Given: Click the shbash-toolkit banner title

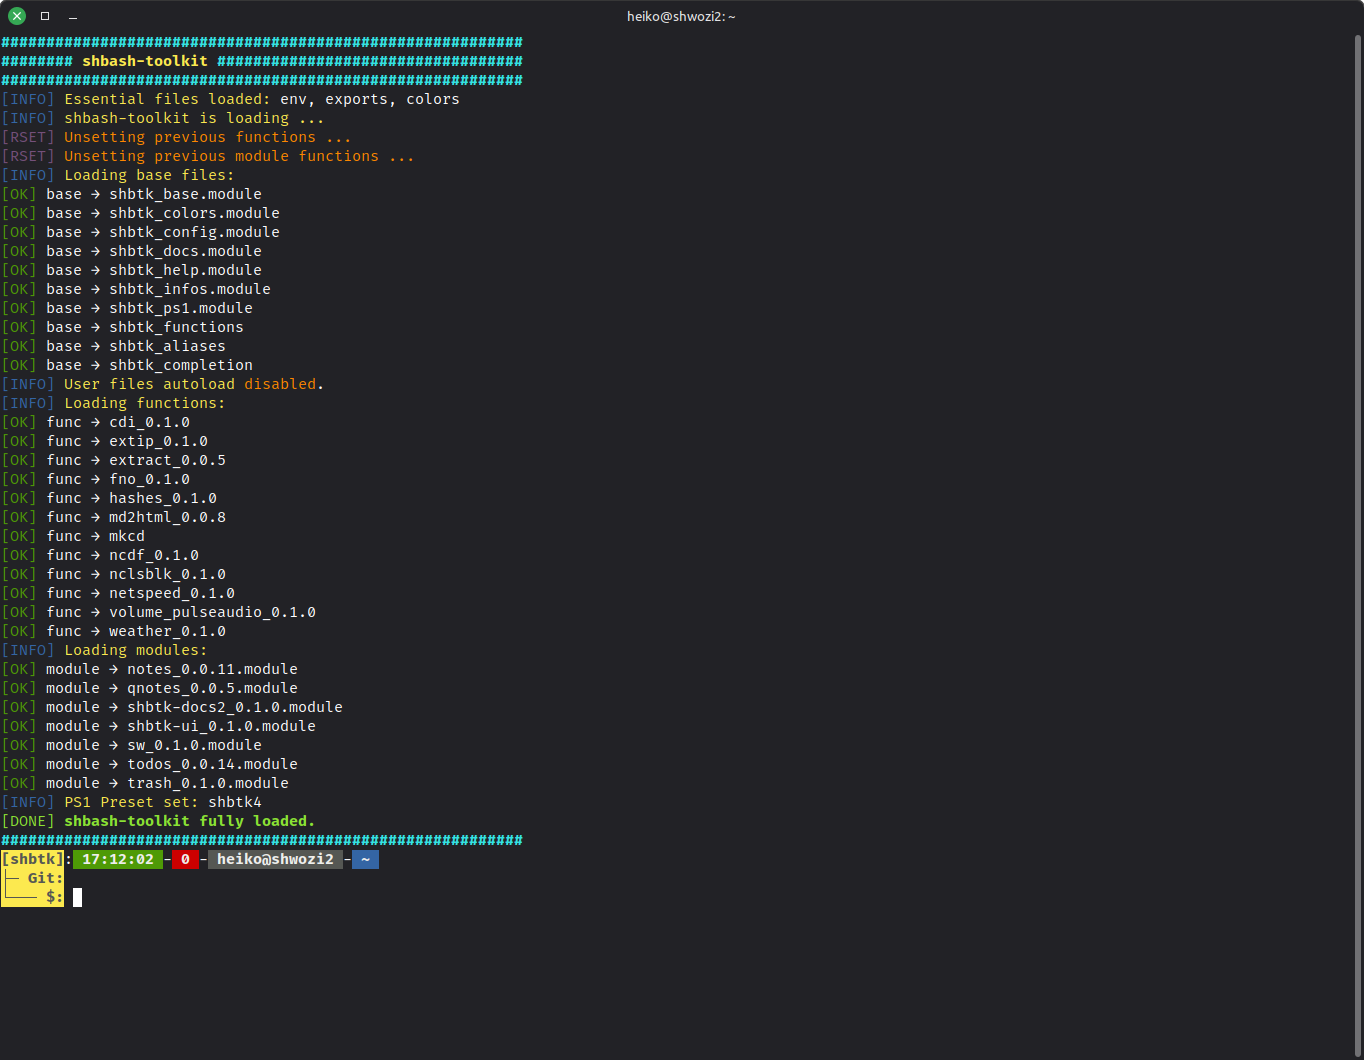Looking at the screenshot, I should [145, 61].
